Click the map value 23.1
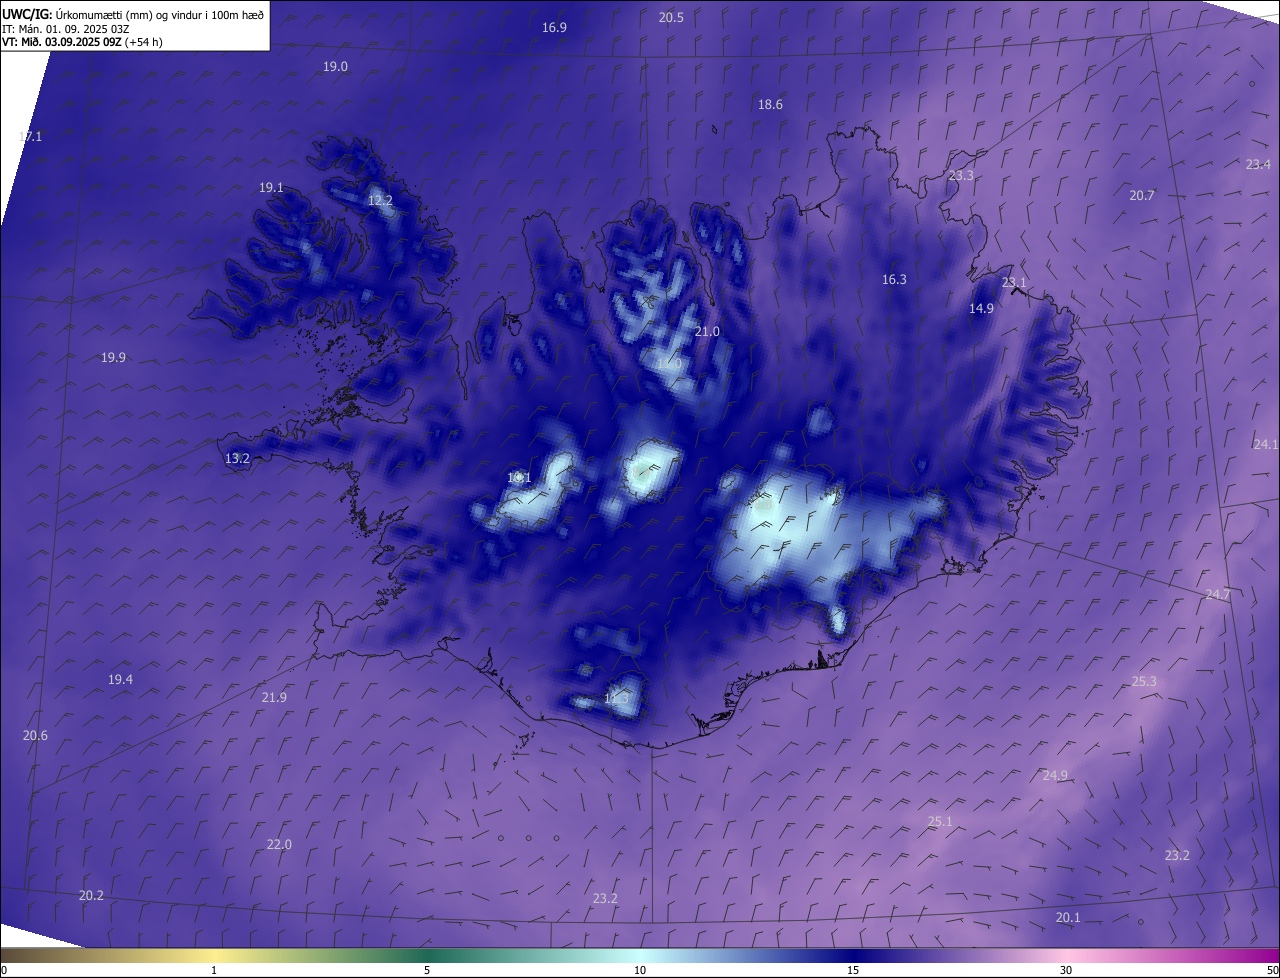 pyautogui.click(x=1015, y=283)
